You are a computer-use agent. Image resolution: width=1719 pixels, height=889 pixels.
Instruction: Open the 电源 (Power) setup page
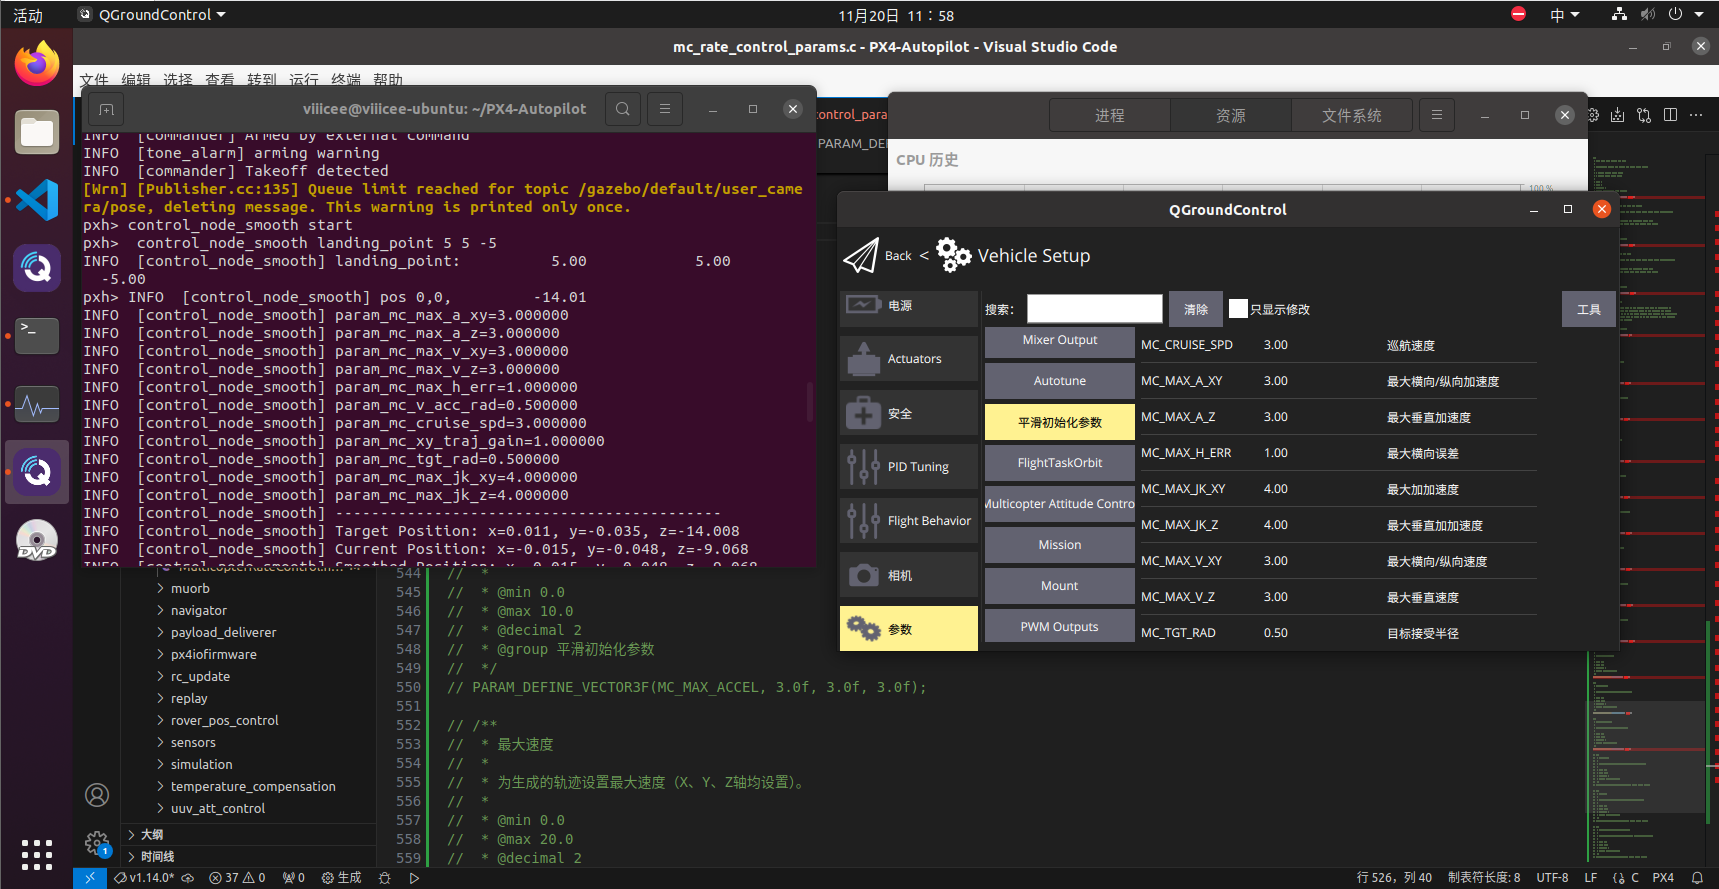[909, 306]
